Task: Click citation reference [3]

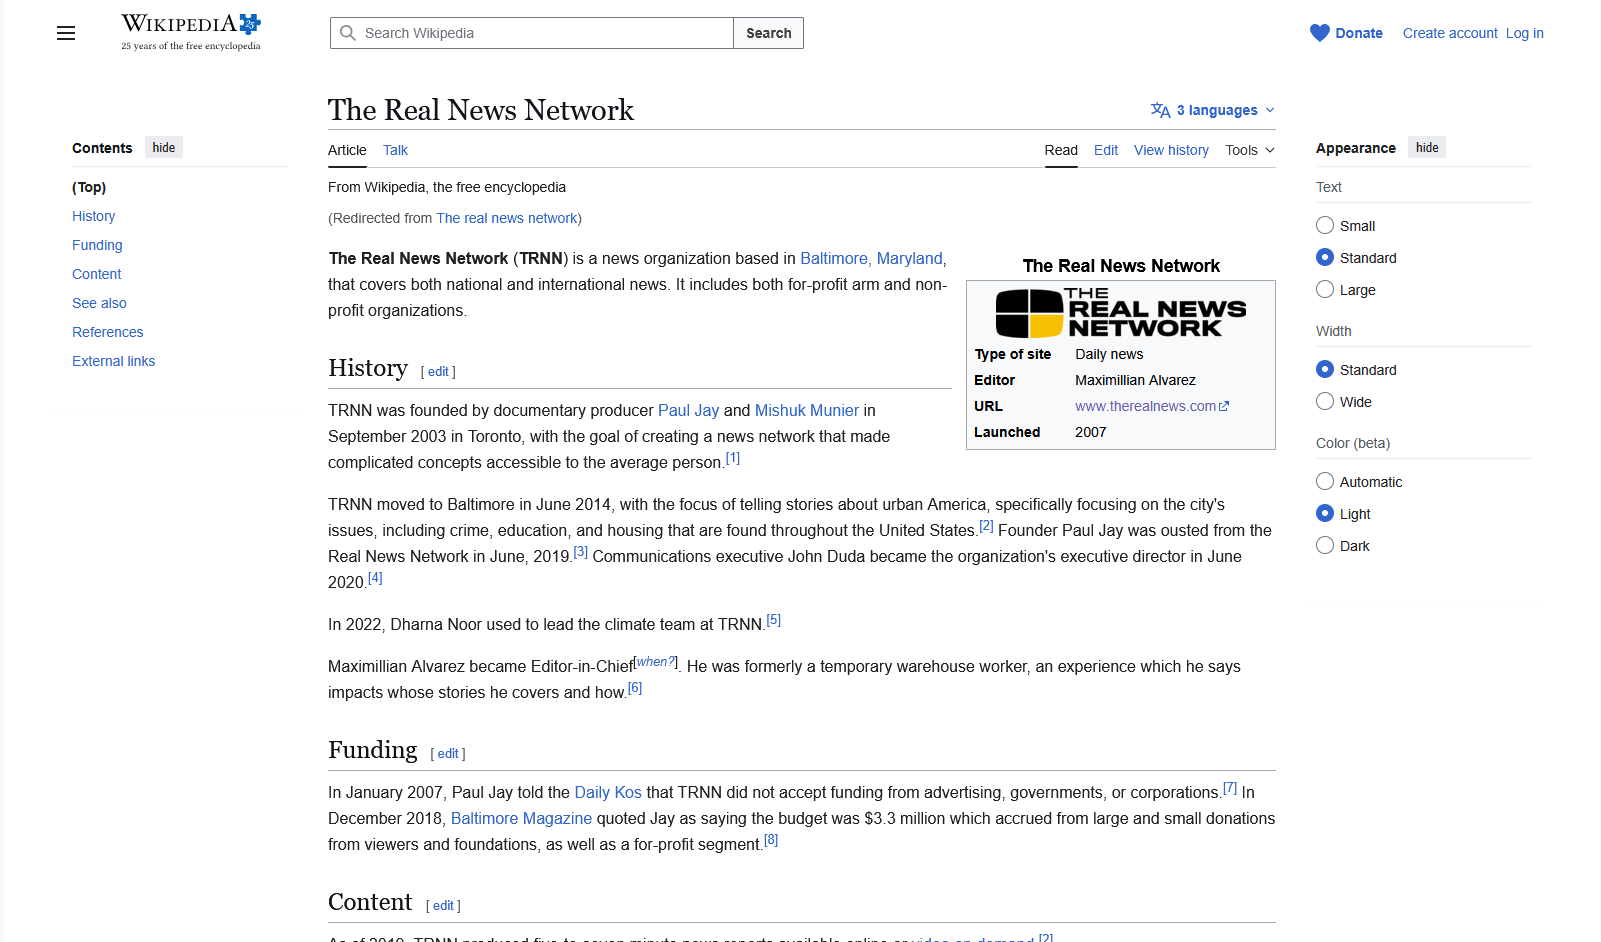Action: (x=581, y=552)
